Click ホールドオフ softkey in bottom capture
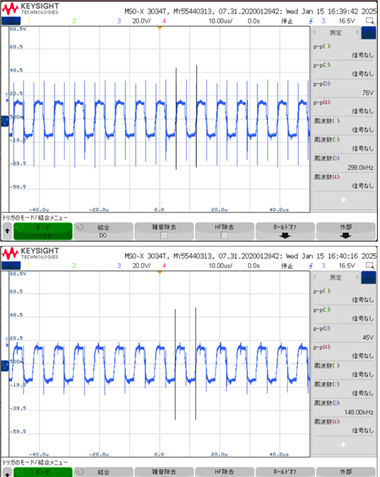 [x=285, y=472]
